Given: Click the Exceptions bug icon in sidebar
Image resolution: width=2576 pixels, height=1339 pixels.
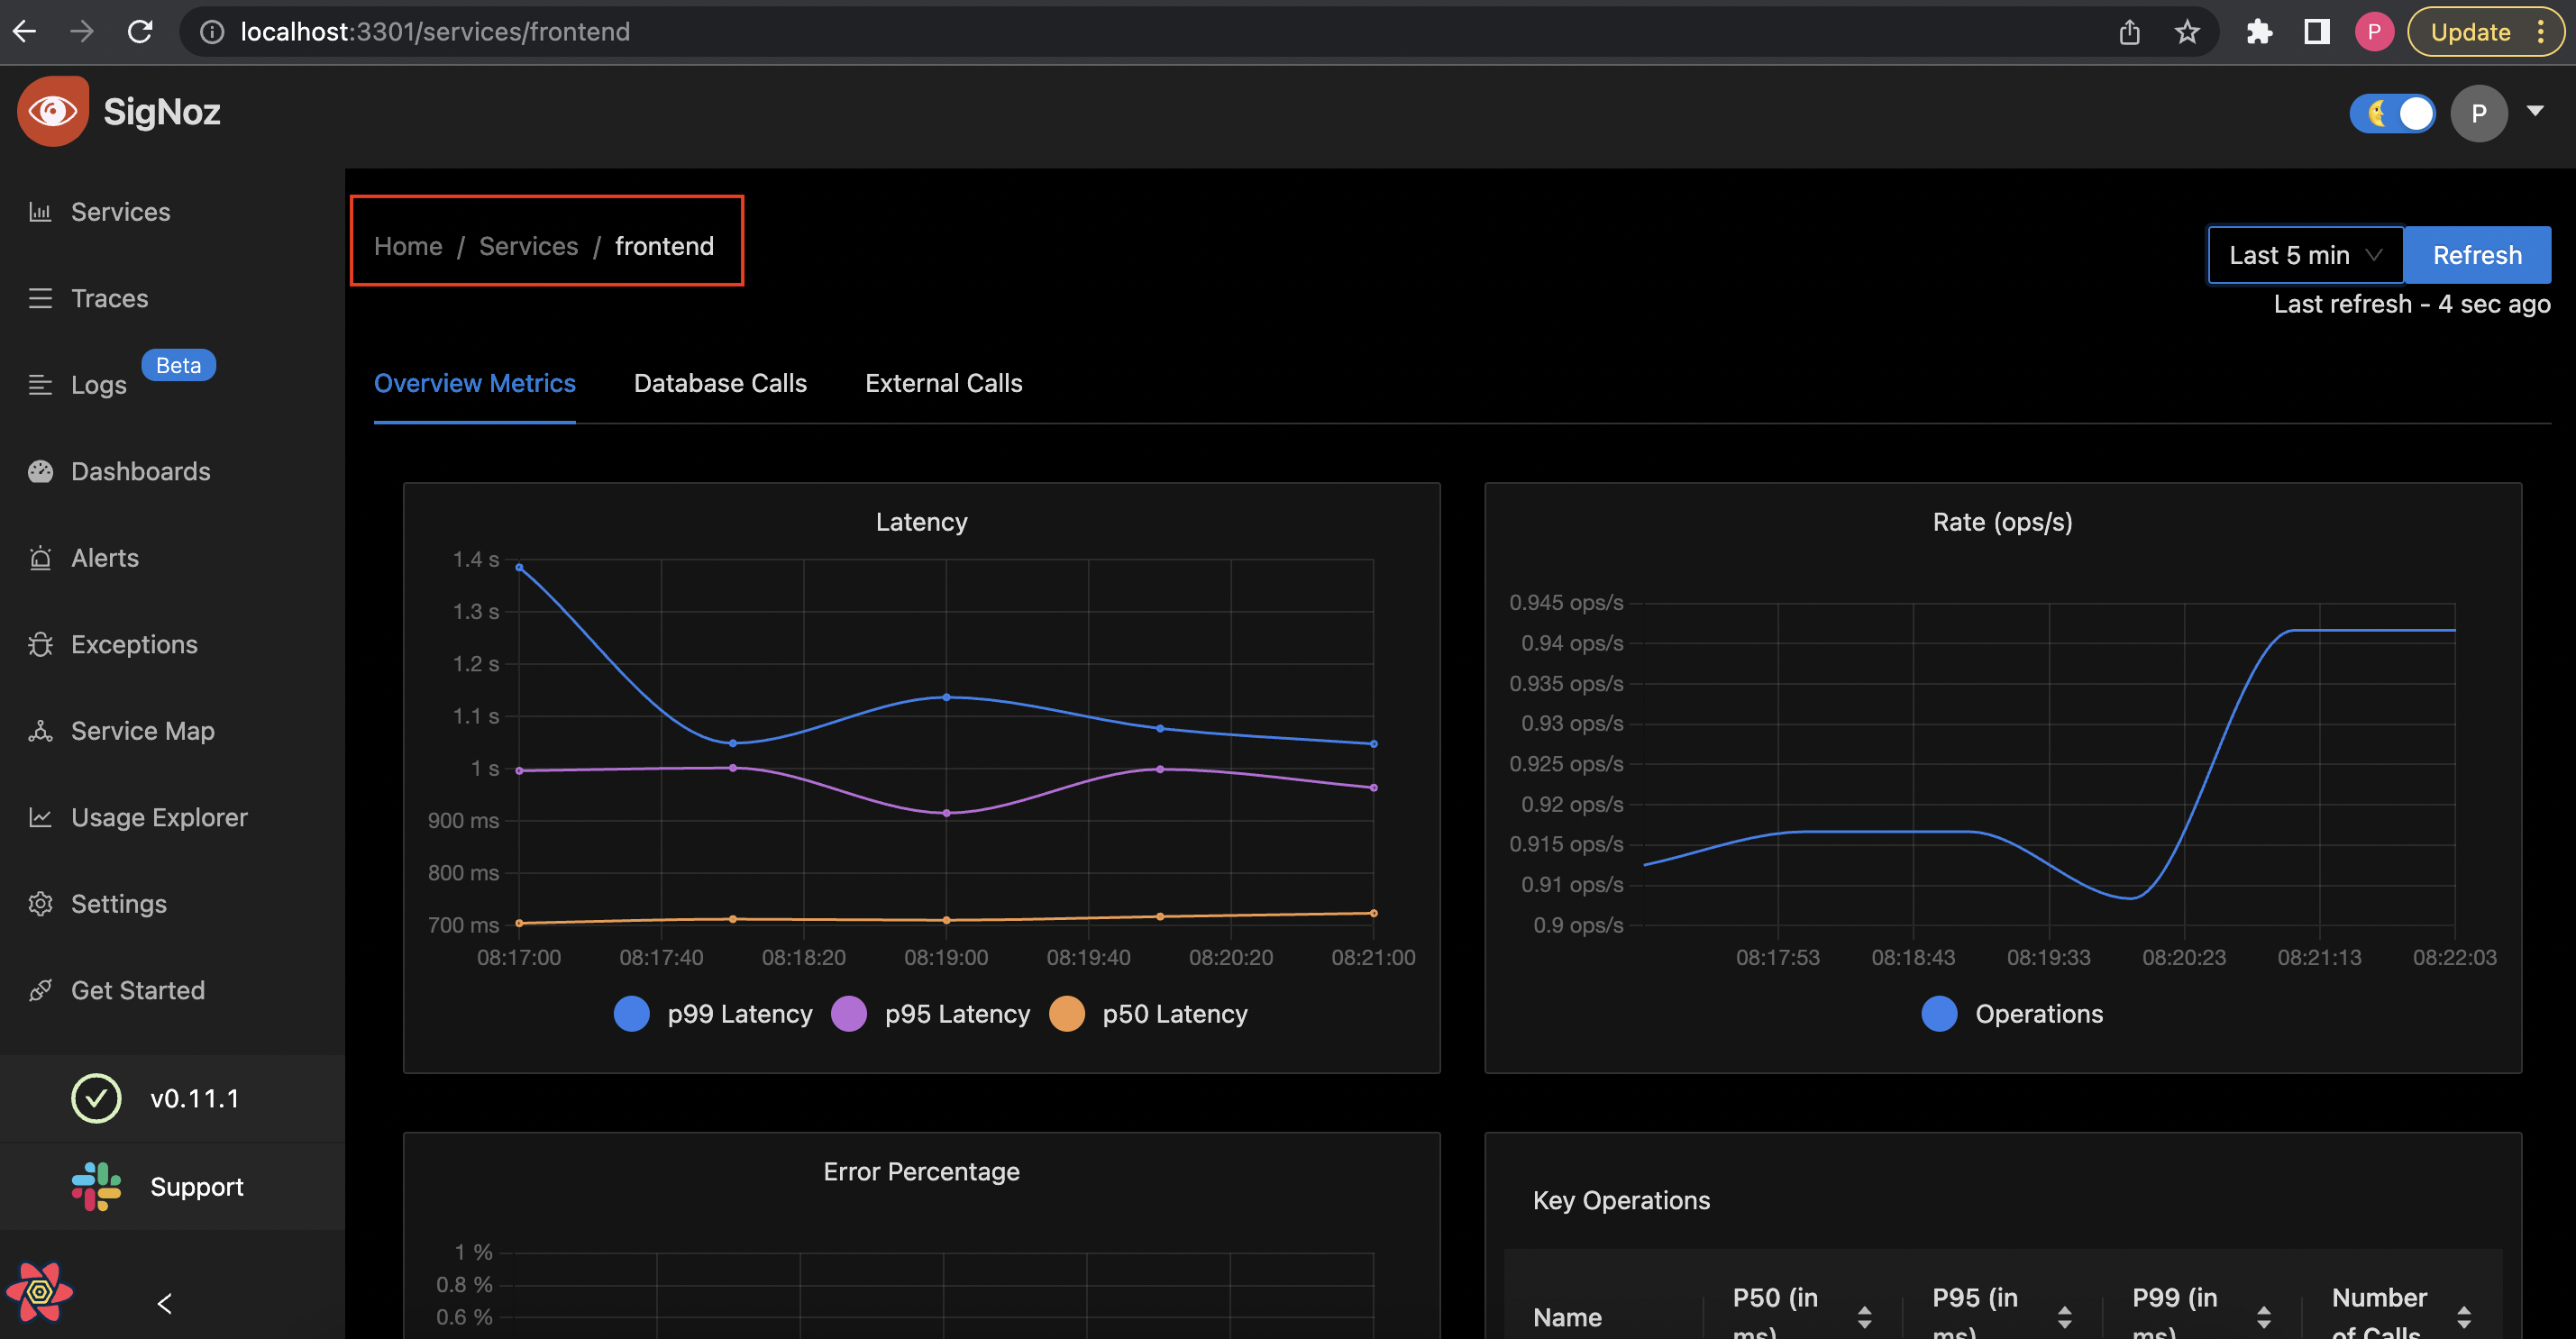Looking at the screenshot, I should tap(40, 645).
